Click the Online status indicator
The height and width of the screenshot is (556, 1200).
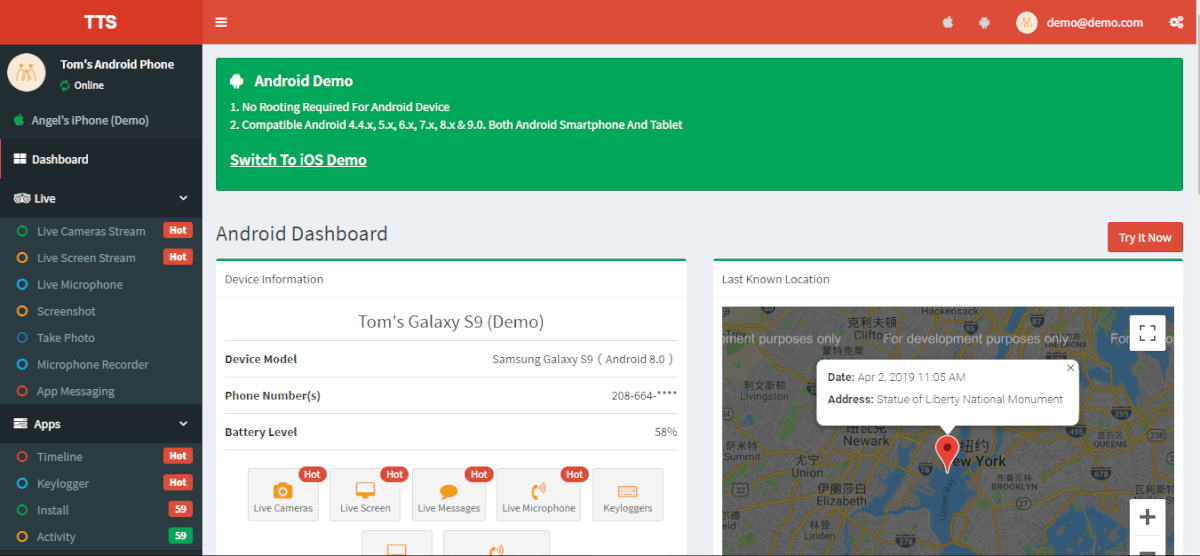tap(81, 85)
